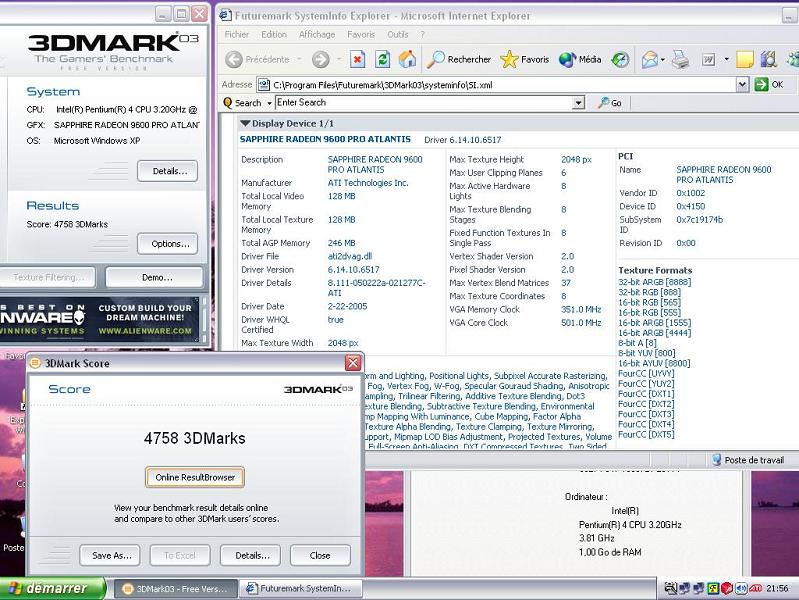Screen dimensions: 799x600
Task: Open the Enter Search combo dropdown arrow
Action: 578,103
